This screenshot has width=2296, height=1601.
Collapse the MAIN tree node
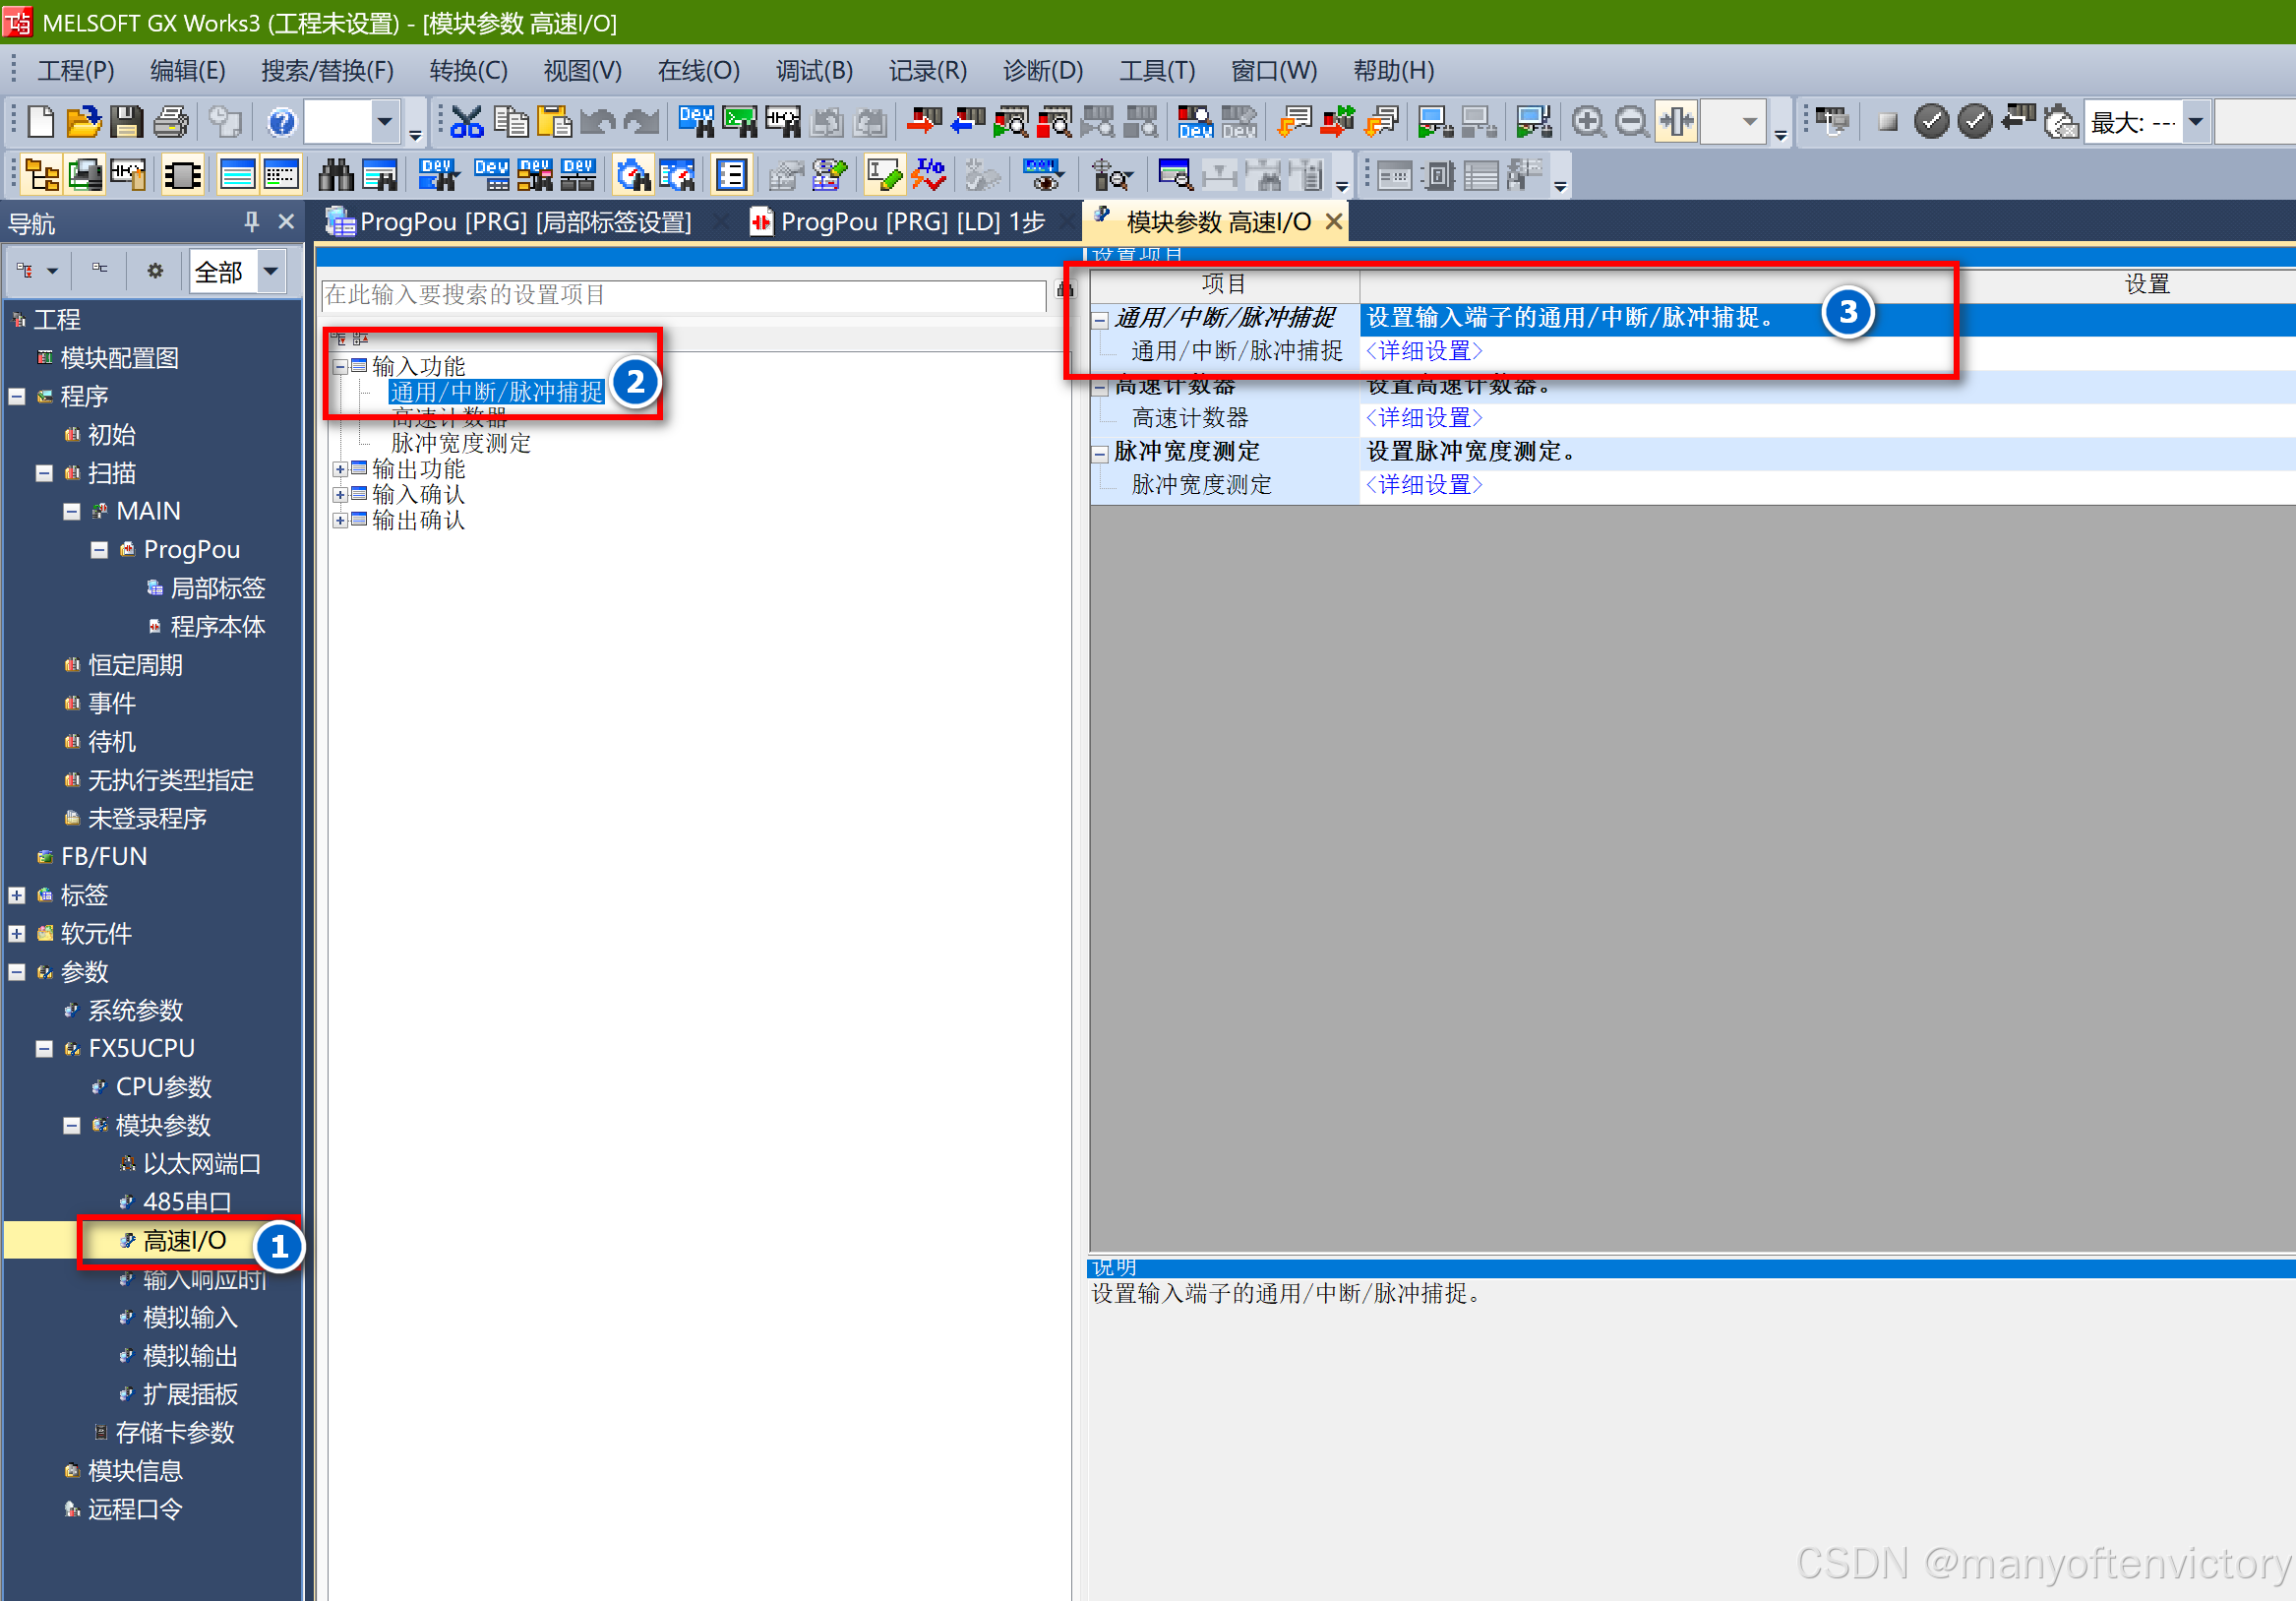click(72, 512)
